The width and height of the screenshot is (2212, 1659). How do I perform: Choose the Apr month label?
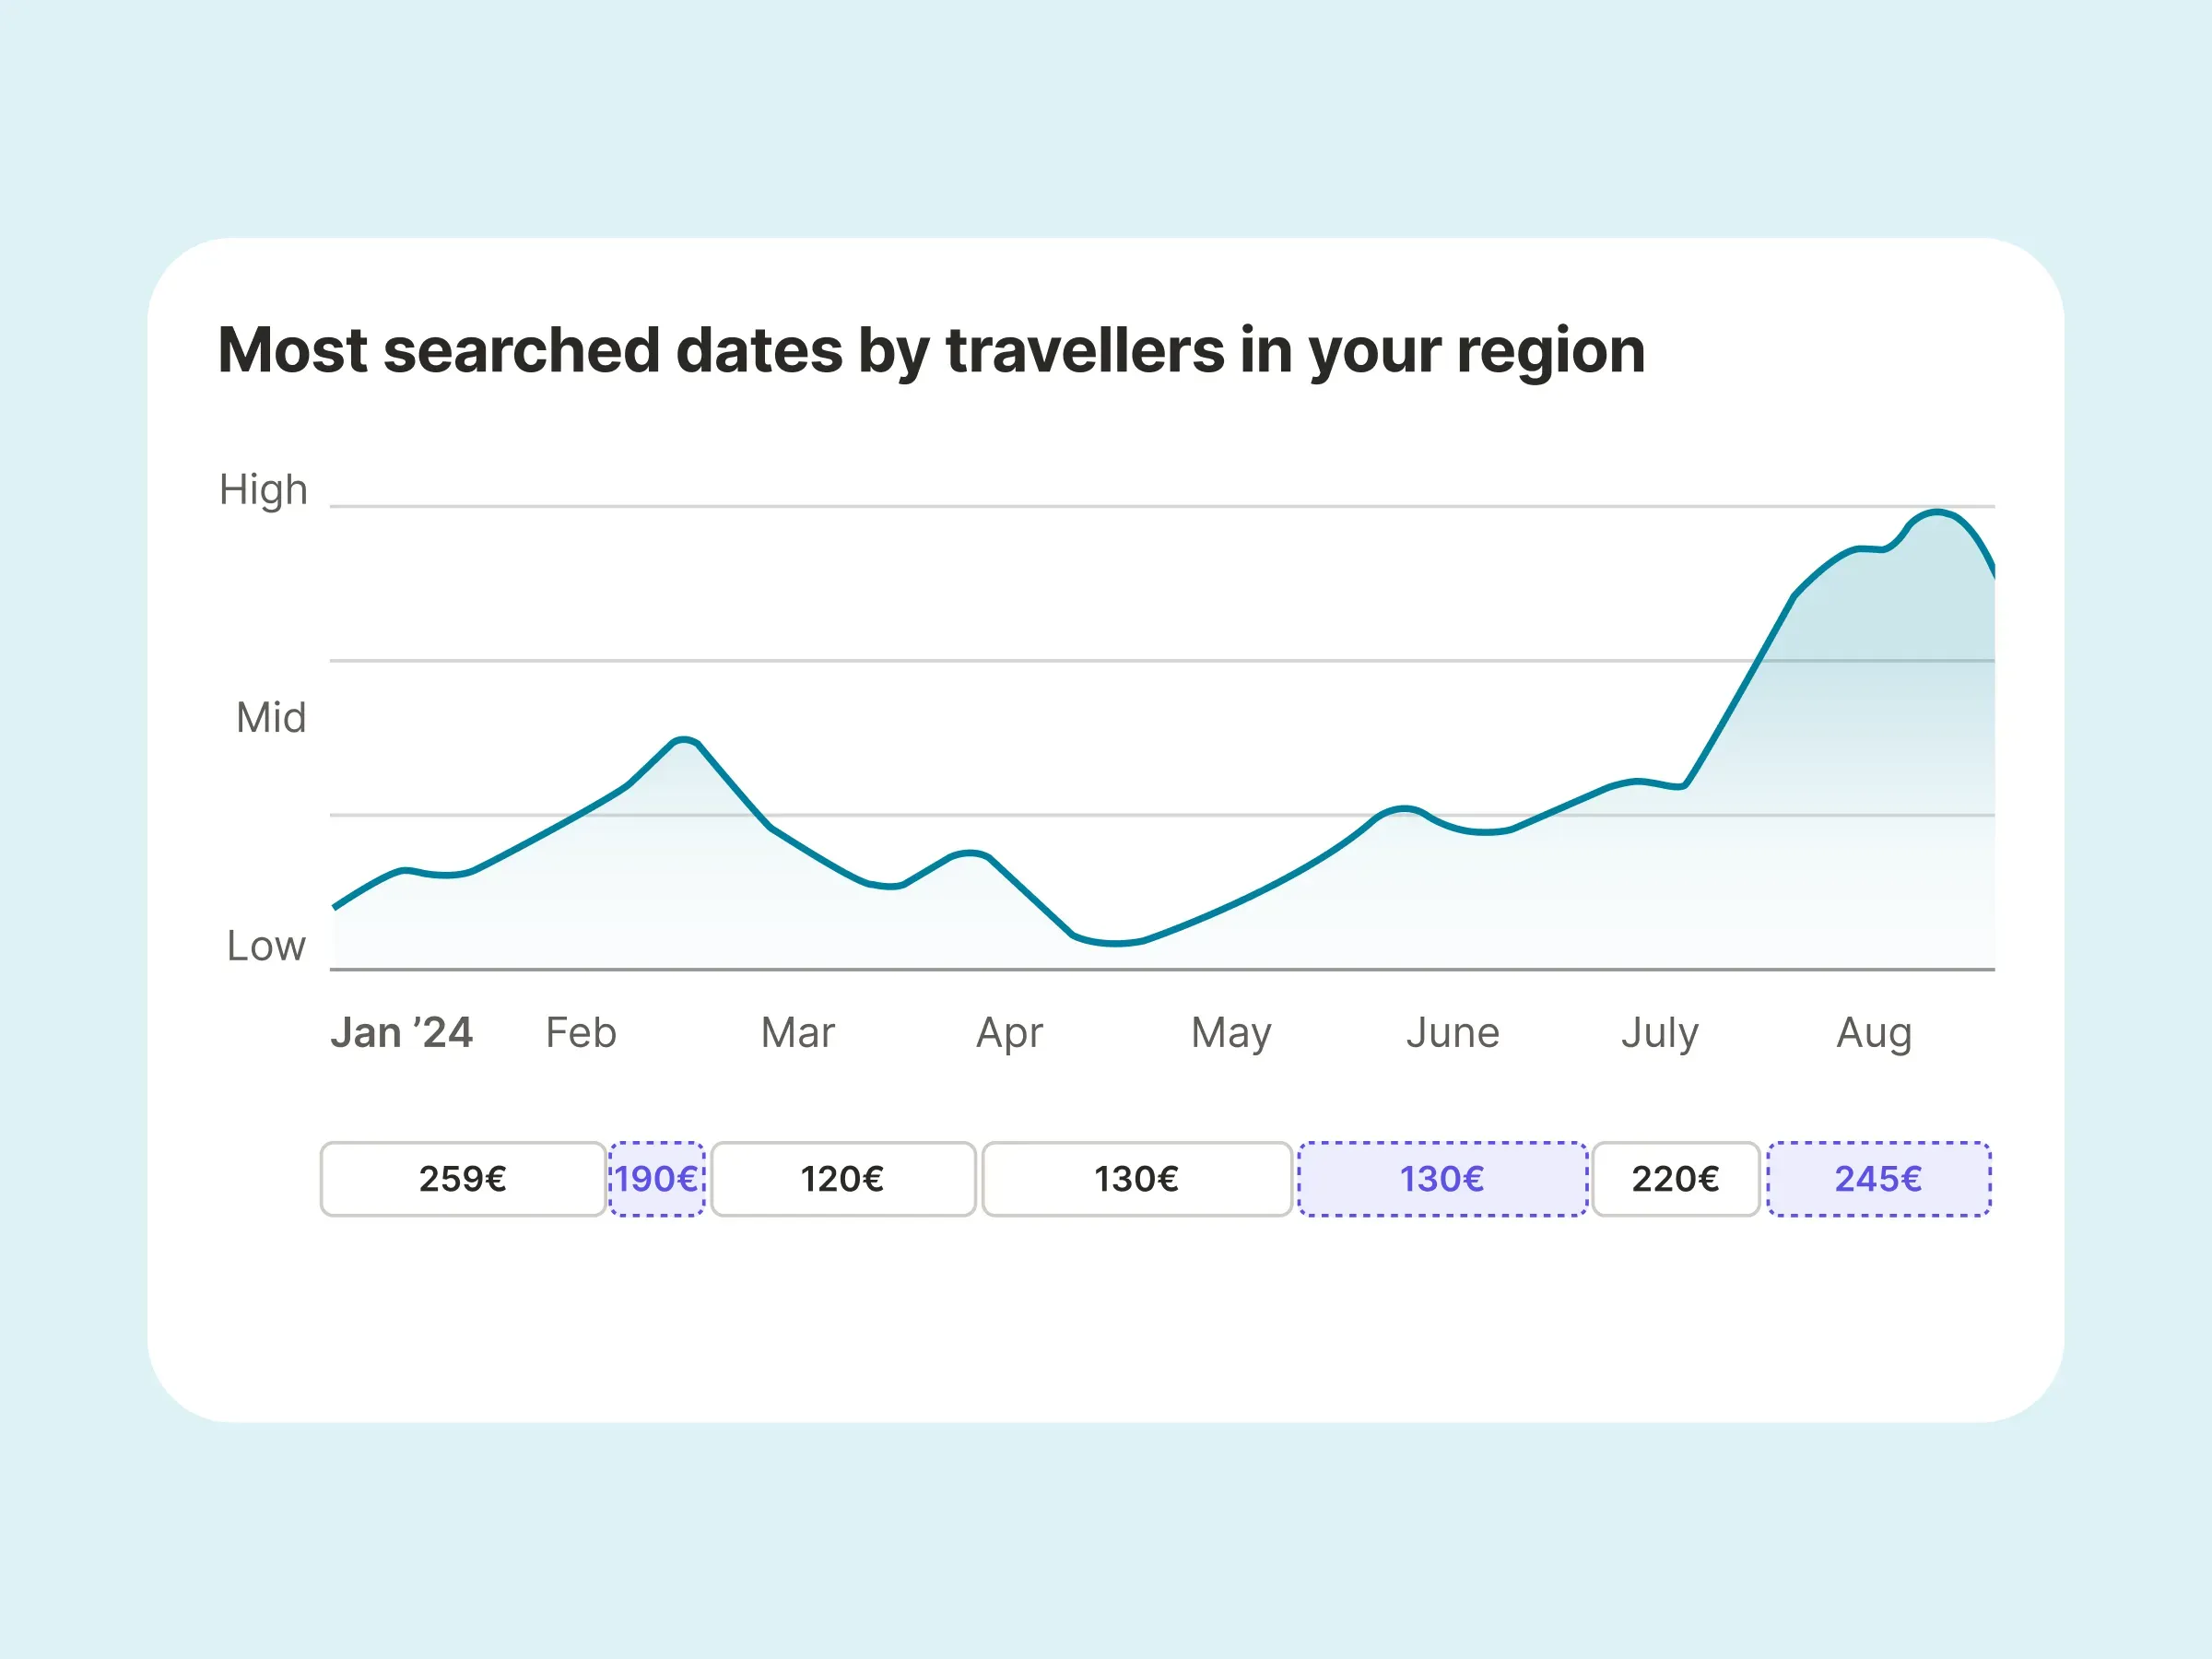tap(1009, 1032)
